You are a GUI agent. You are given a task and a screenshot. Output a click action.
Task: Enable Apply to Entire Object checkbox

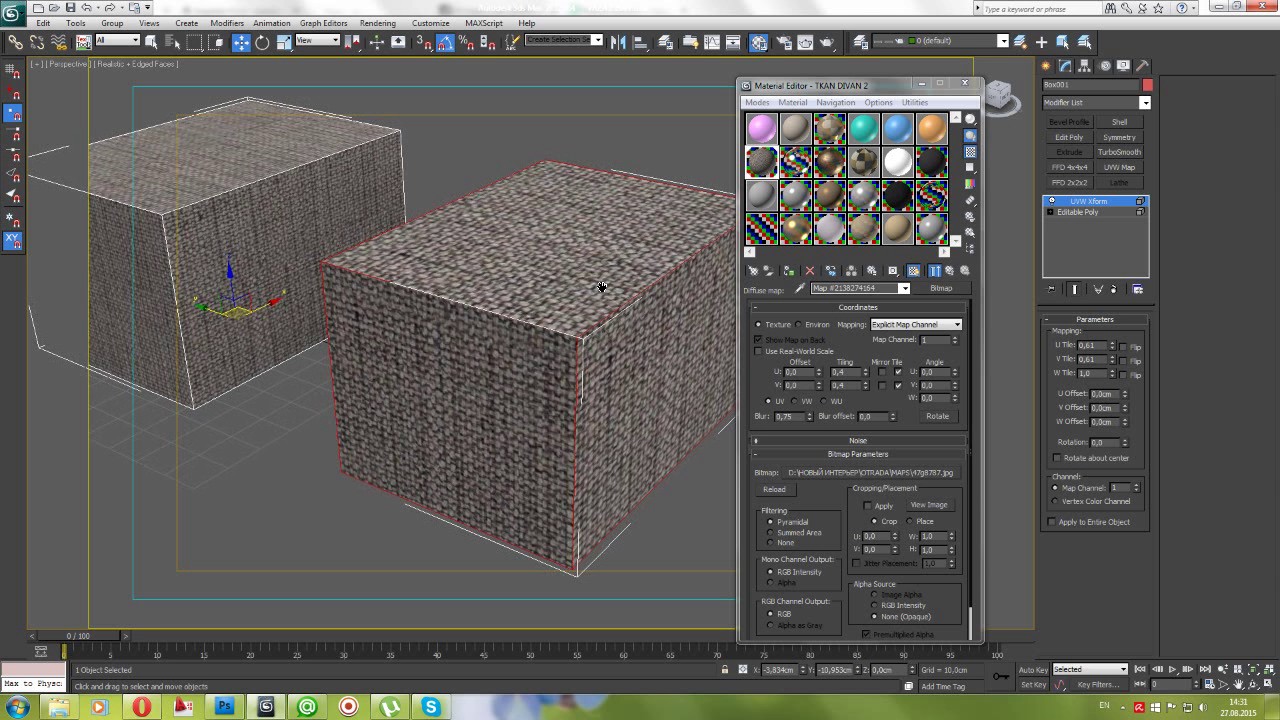1052,522
